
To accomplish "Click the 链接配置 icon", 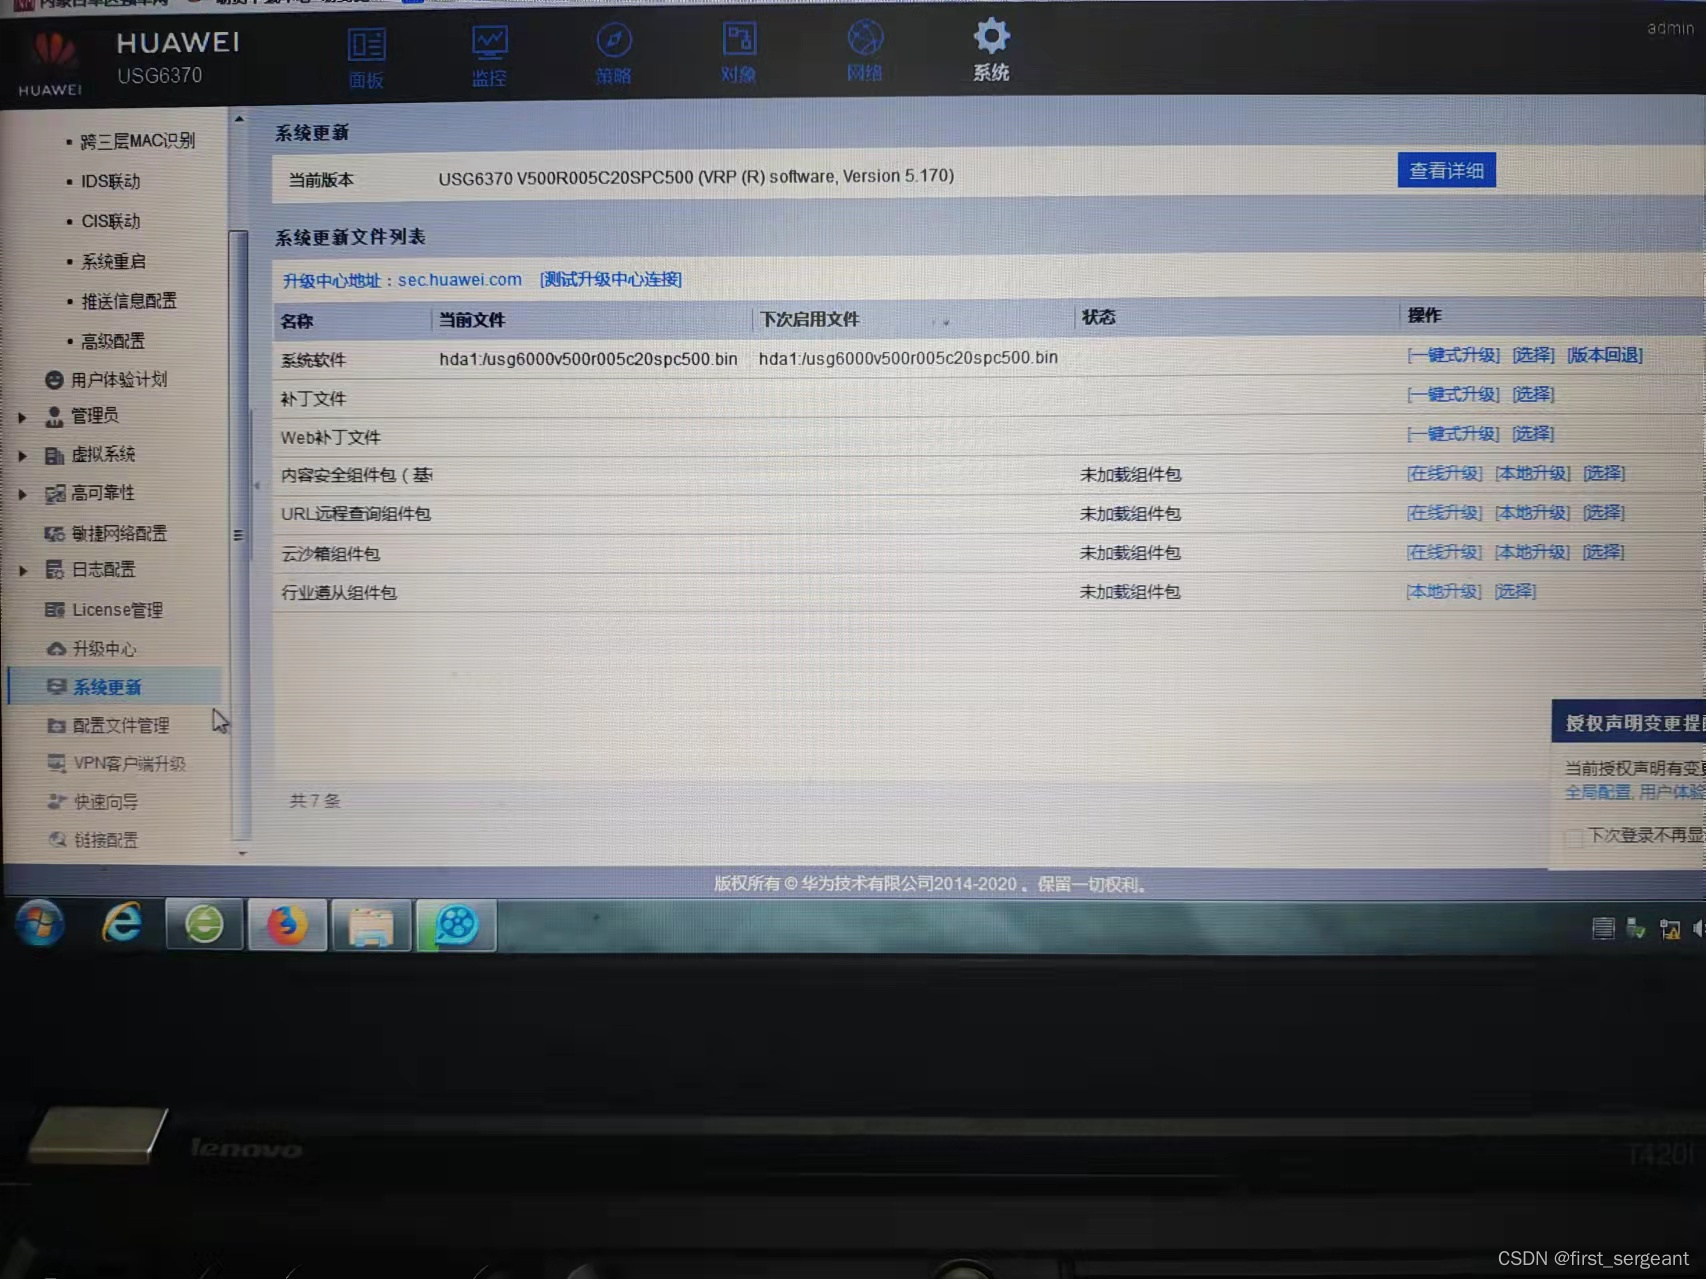I will (x=58, y=840).
